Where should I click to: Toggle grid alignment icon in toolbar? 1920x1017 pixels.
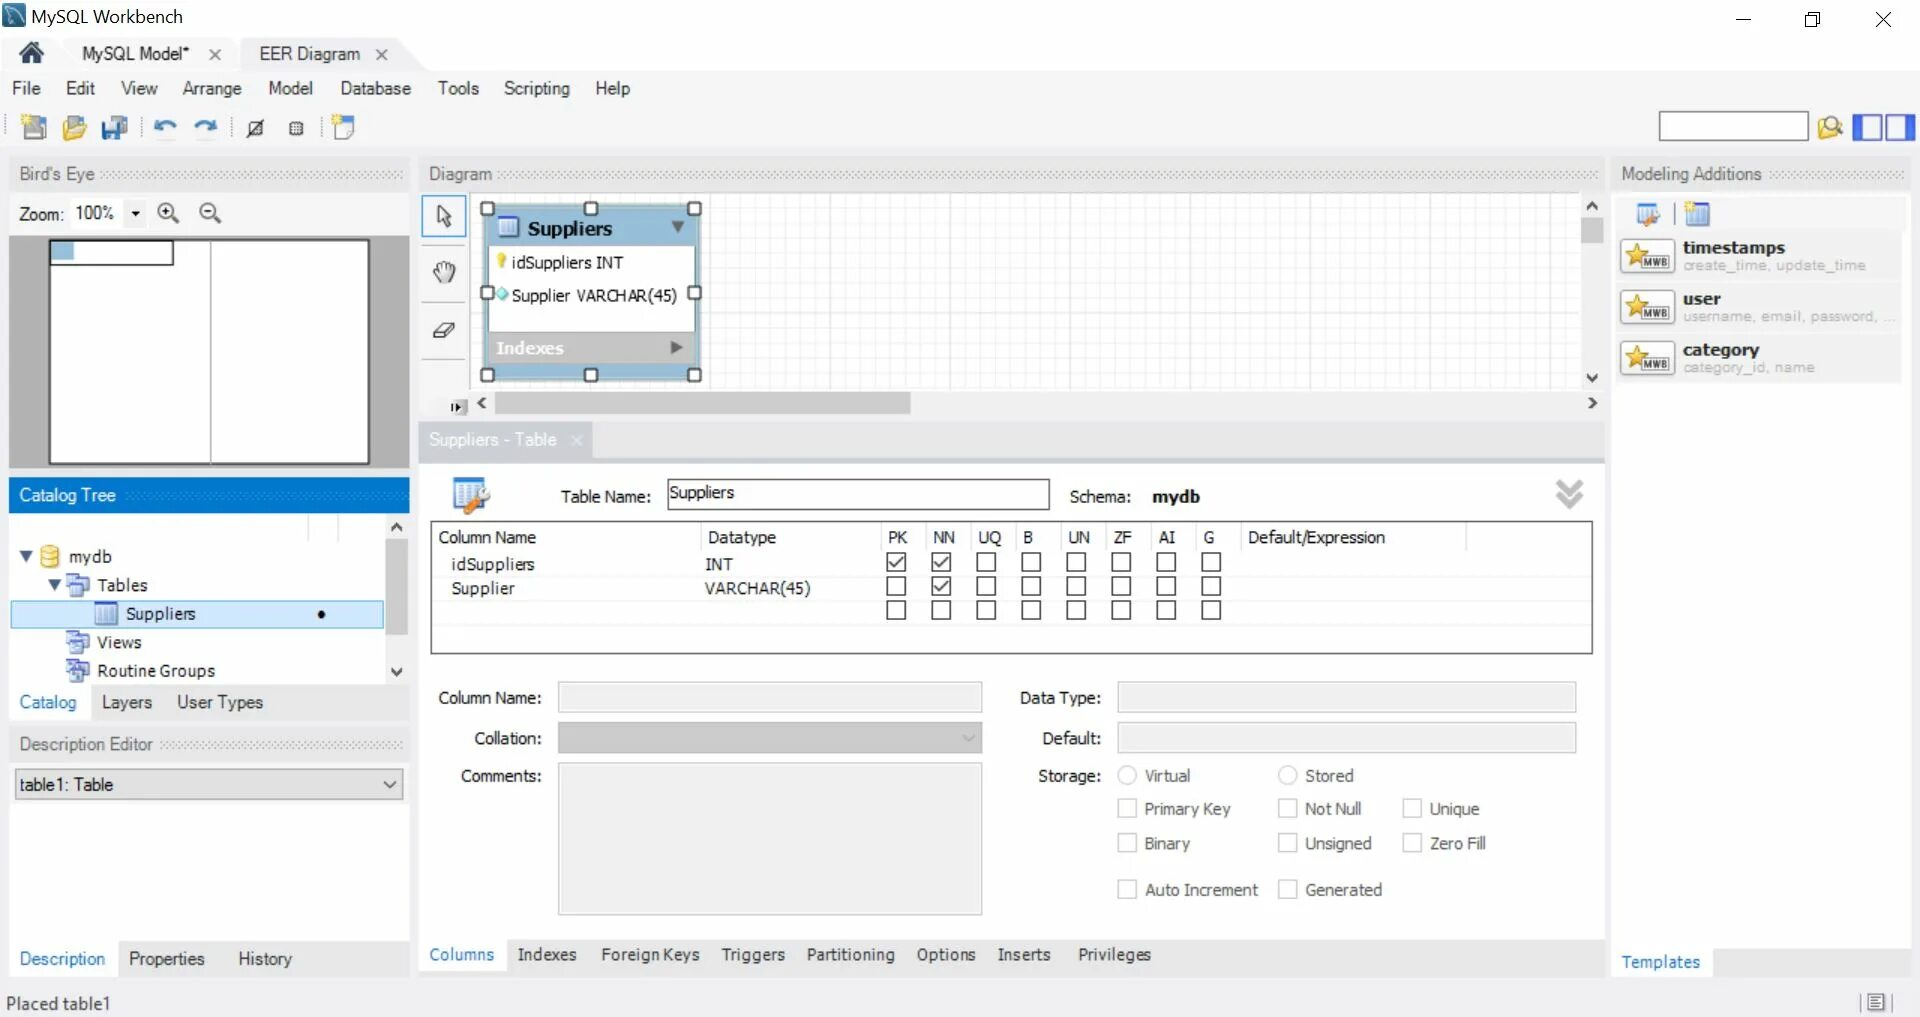(x=296, y=128)
